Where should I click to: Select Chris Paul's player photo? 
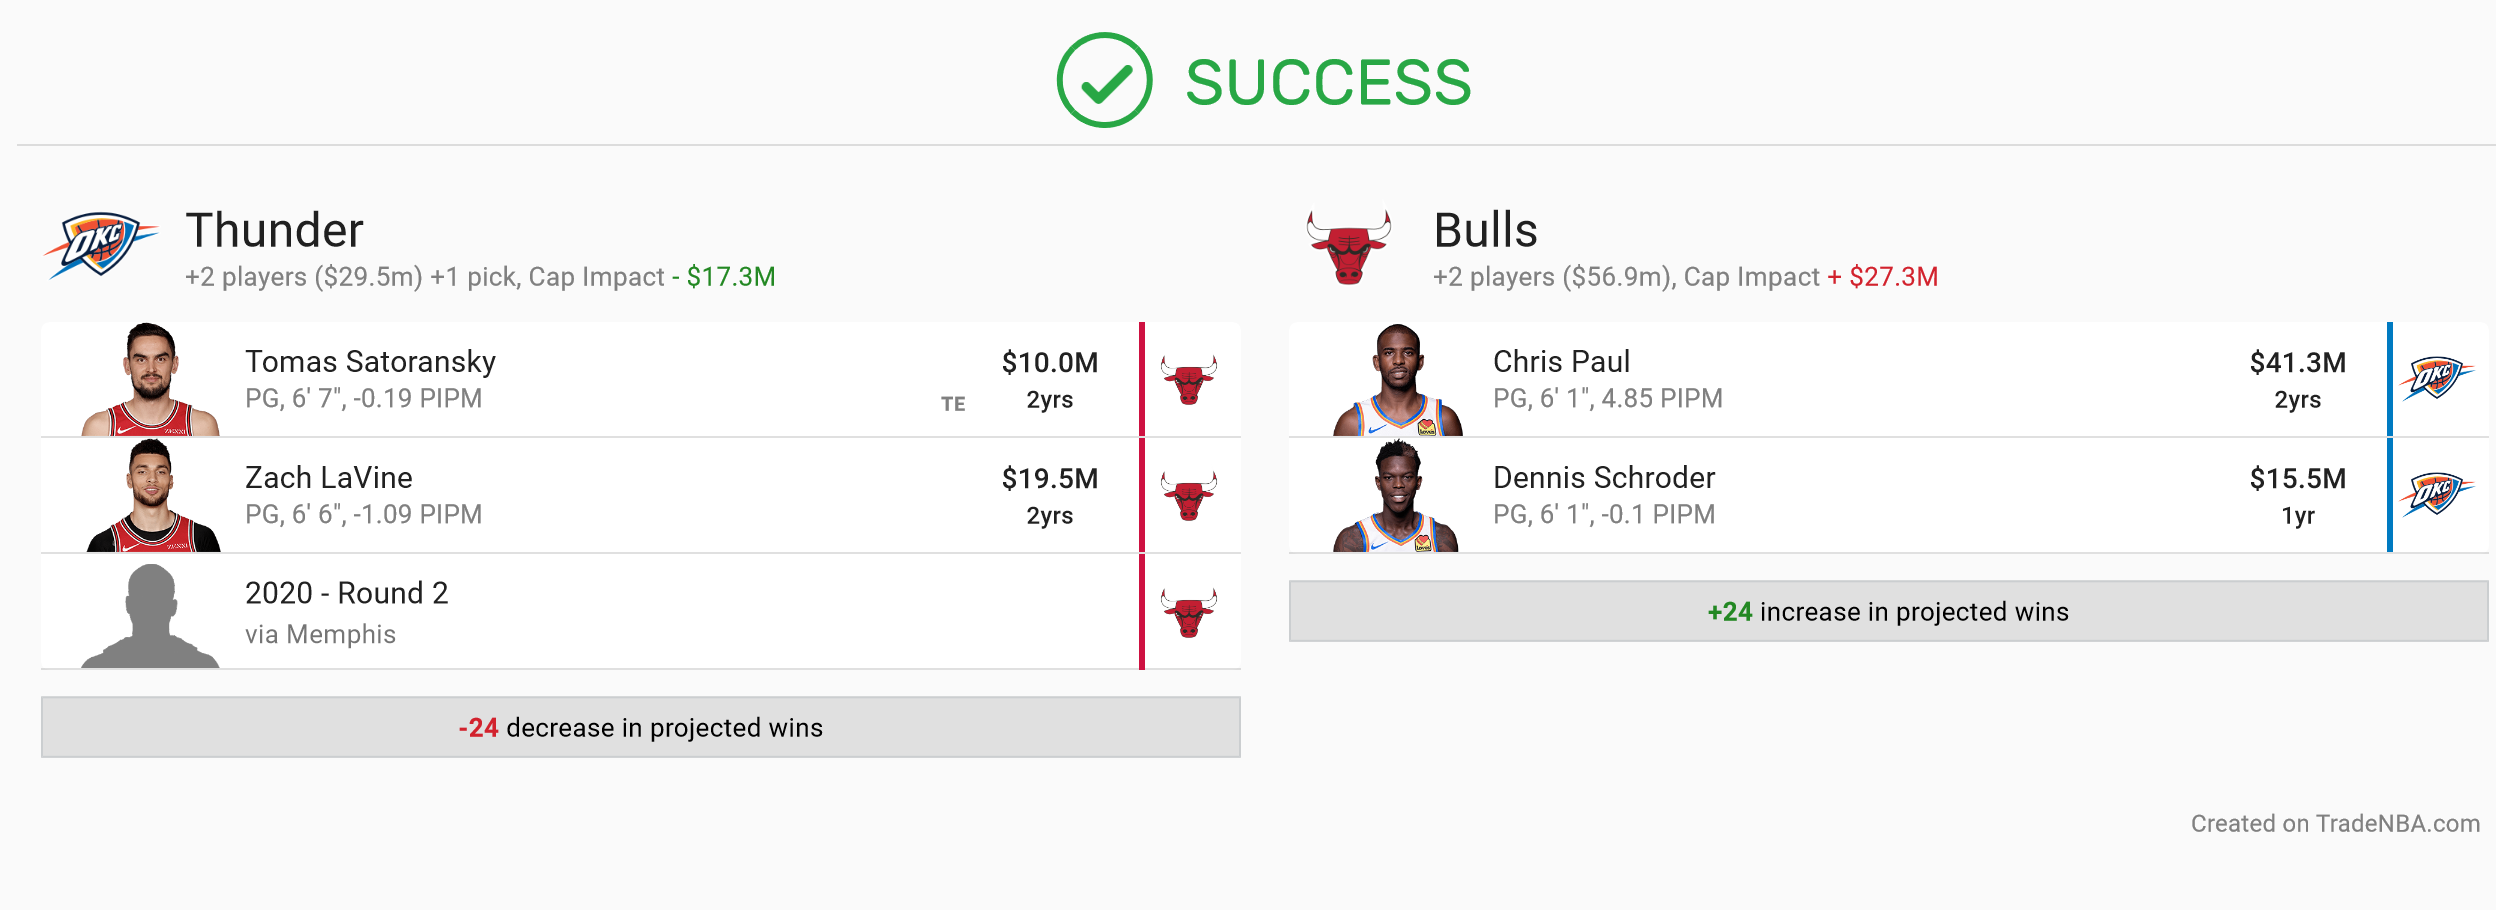[1398, 379]
